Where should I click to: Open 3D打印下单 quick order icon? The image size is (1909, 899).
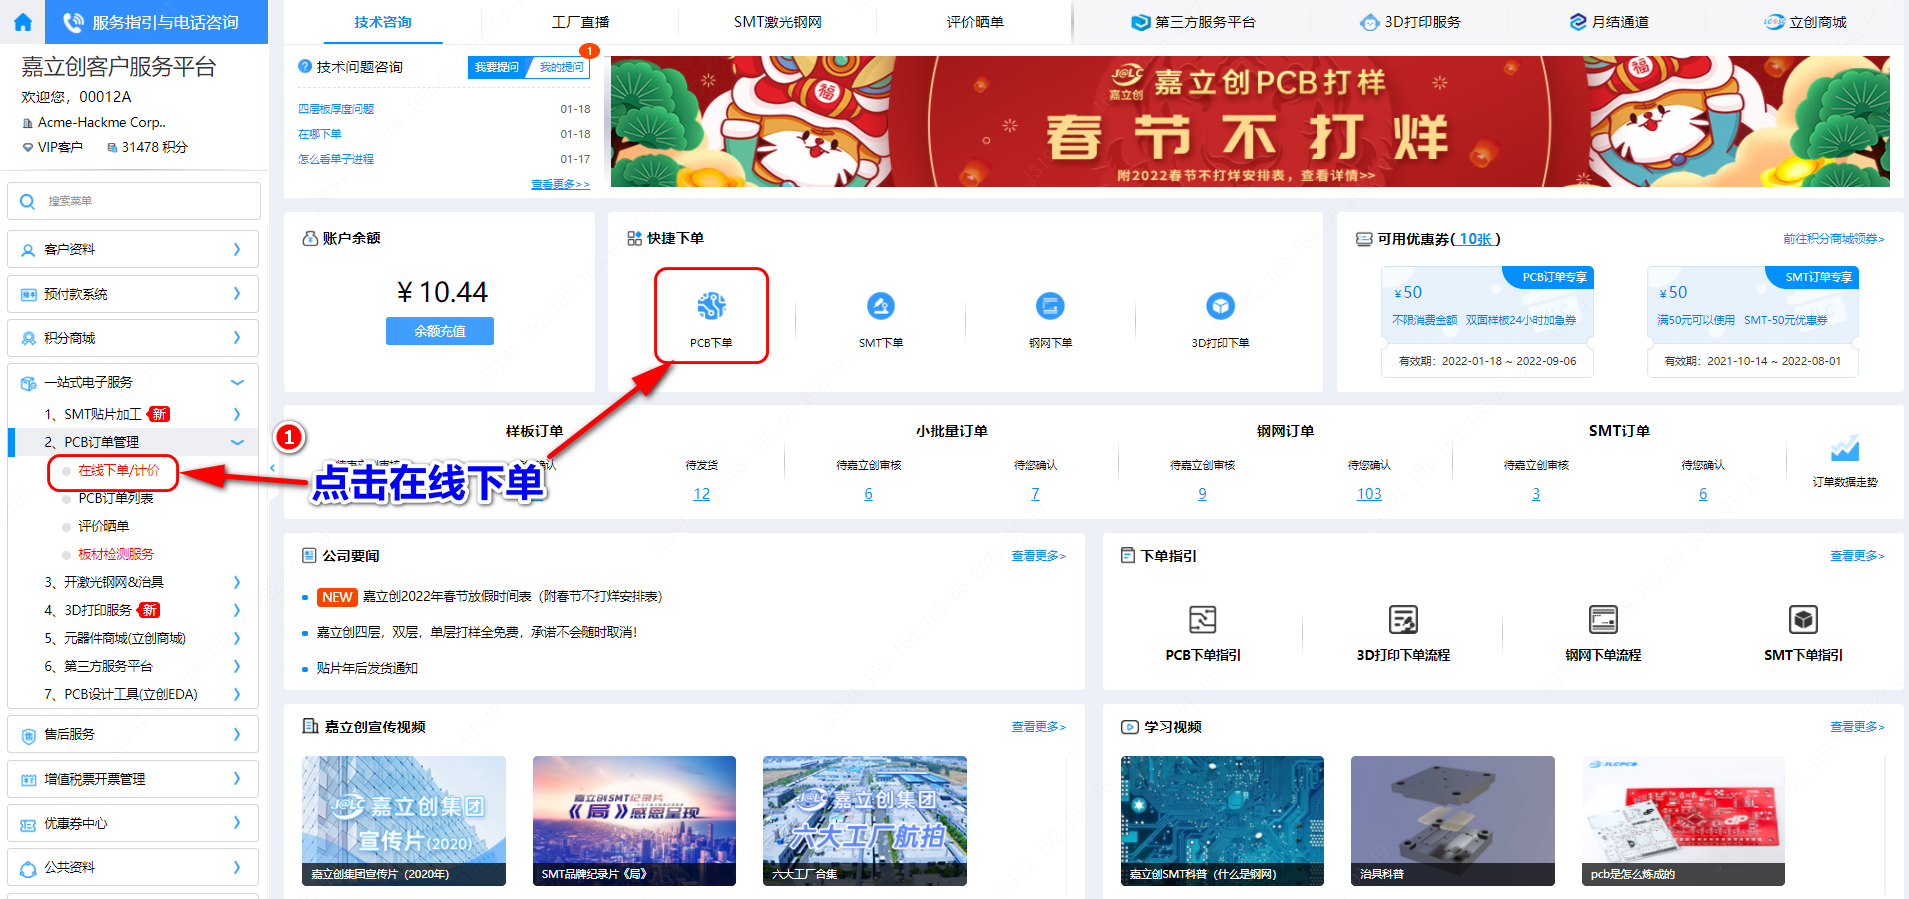click(1220, 306)
